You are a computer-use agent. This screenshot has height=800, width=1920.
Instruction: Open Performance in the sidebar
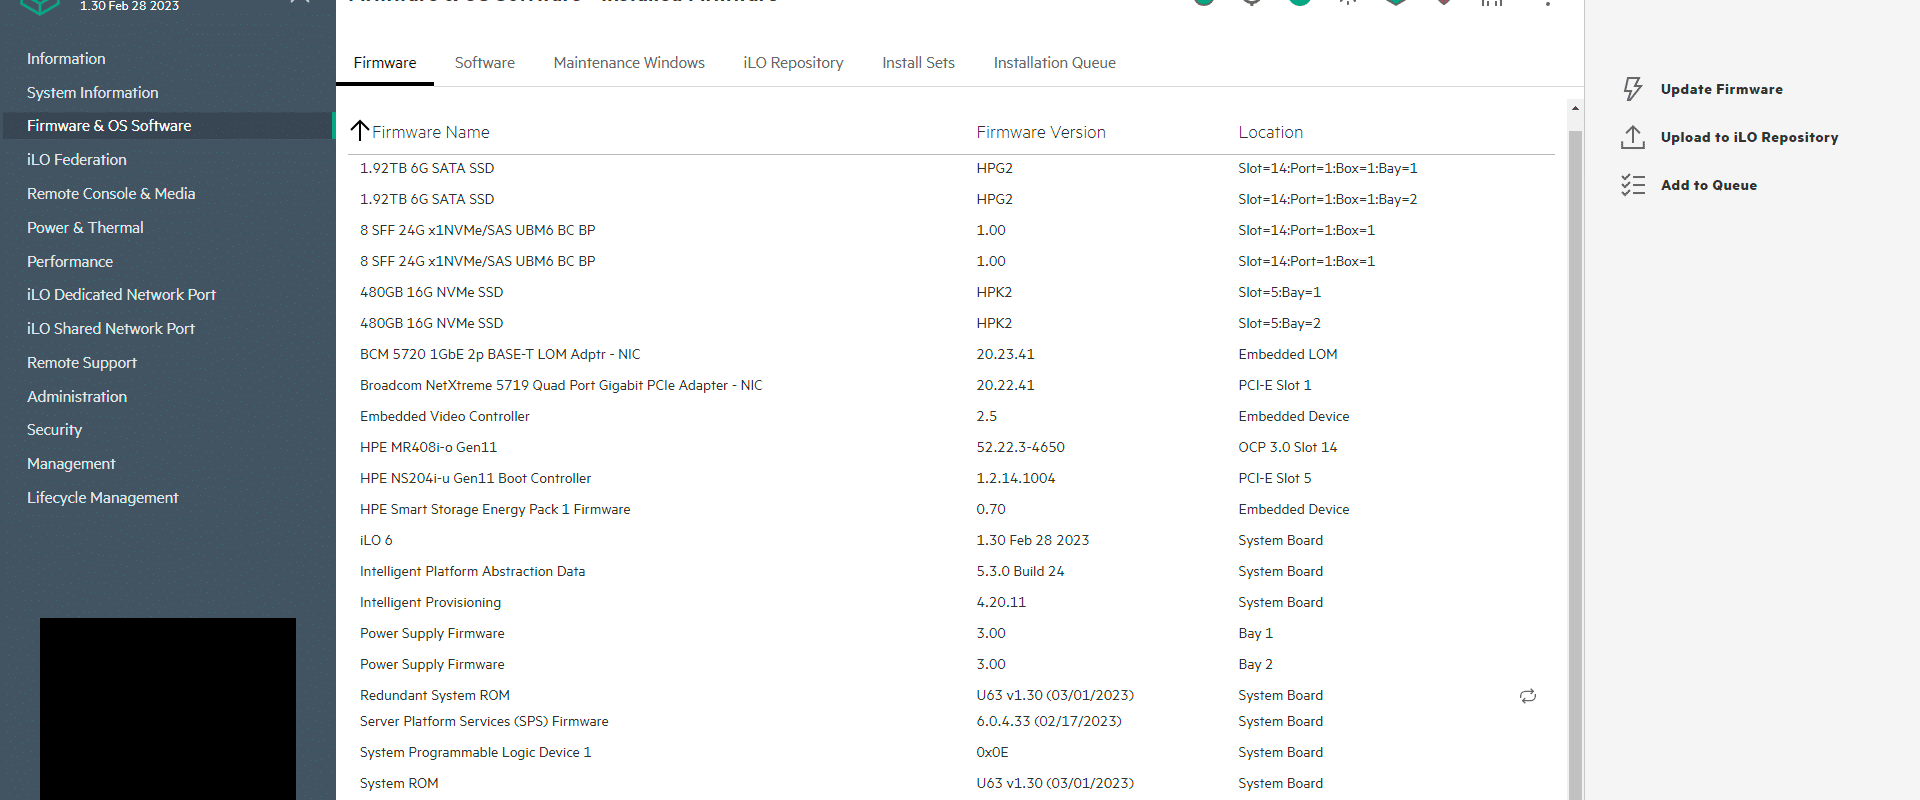(x=70, y=262)
